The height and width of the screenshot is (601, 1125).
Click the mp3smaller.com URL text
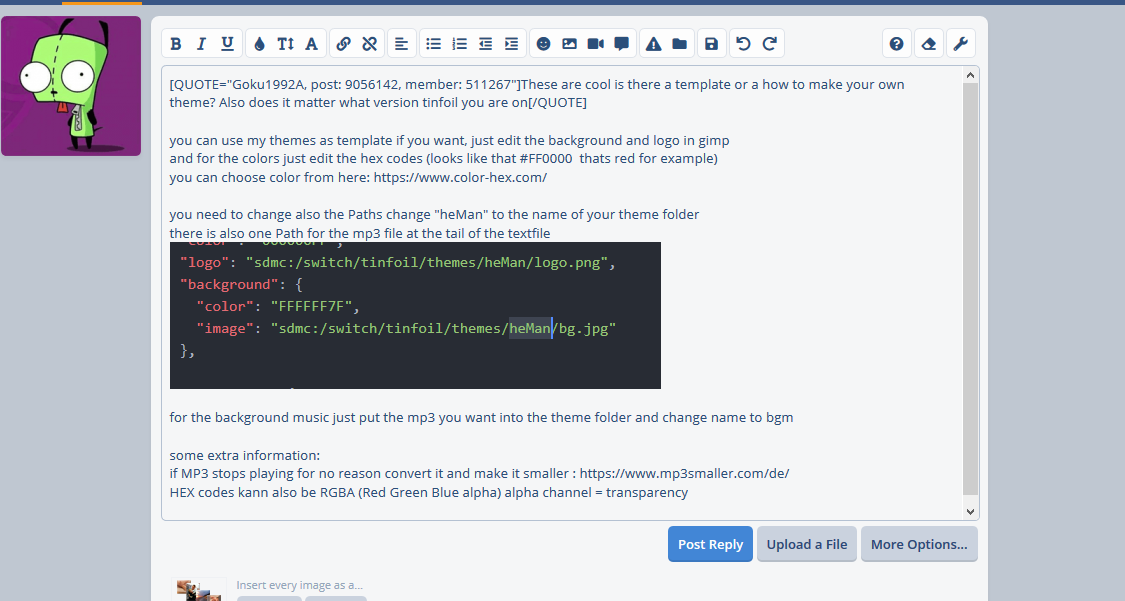[684, 473]
